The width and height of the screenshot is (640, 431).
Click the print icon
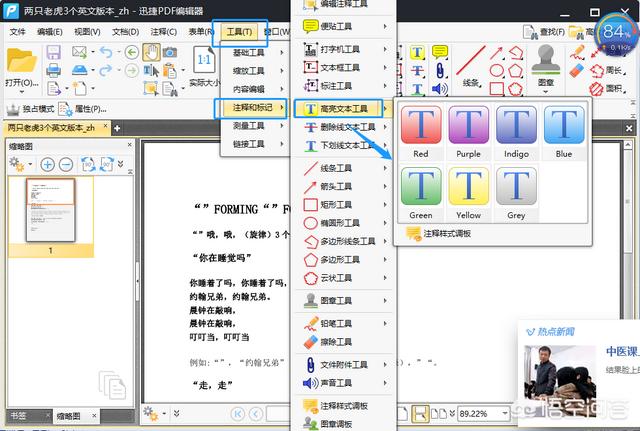click(x=53, y=71)
